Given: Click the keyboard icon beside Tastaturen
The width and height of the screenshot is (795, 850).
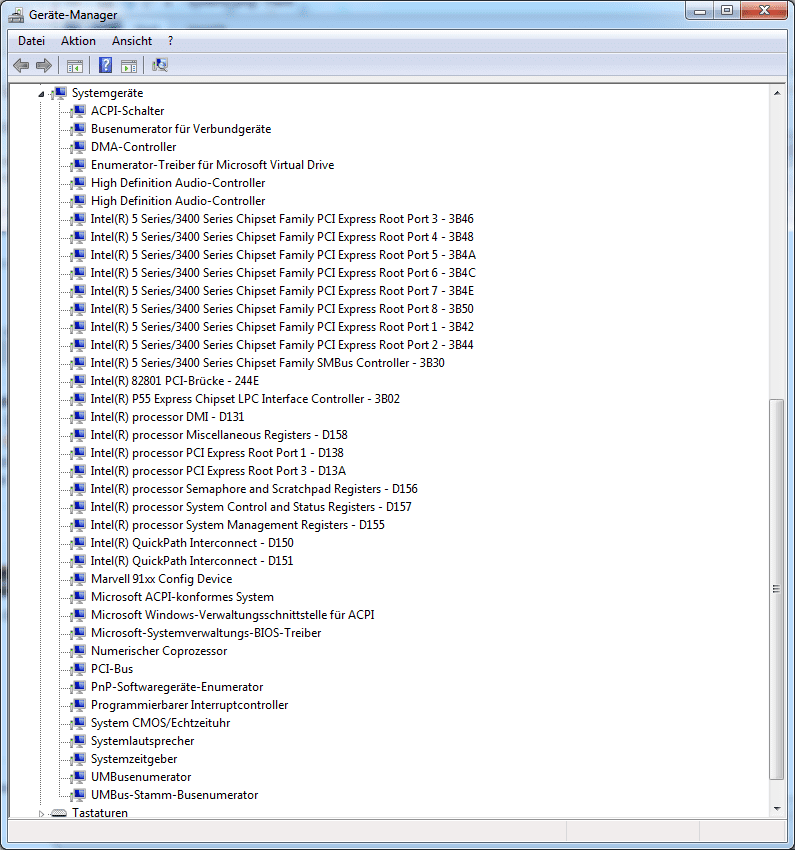Looking at the screenshot, I should coord(59,813).
